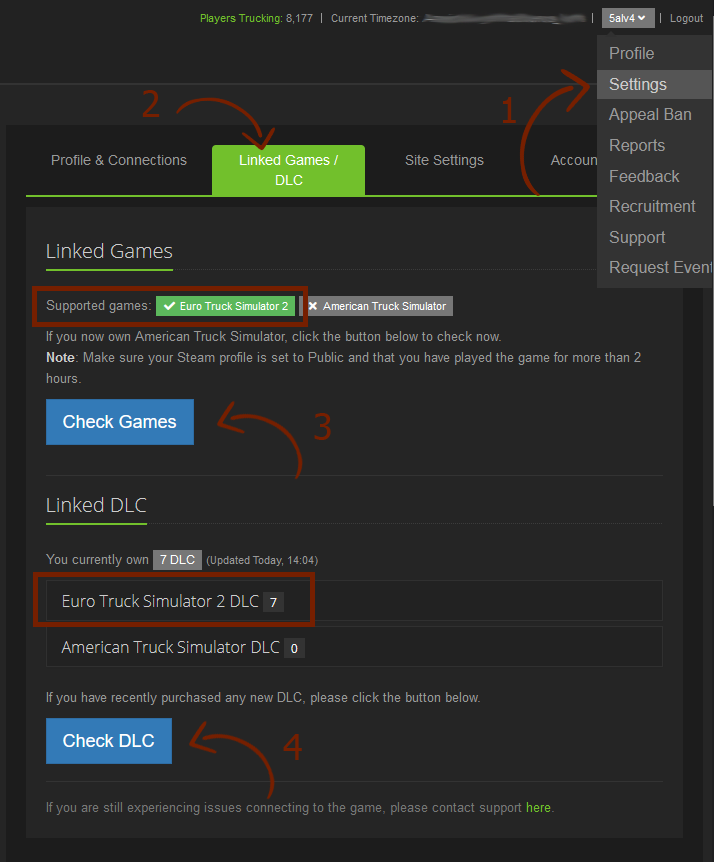Follow the support 'here' link
714x862 pixels.
538,808
